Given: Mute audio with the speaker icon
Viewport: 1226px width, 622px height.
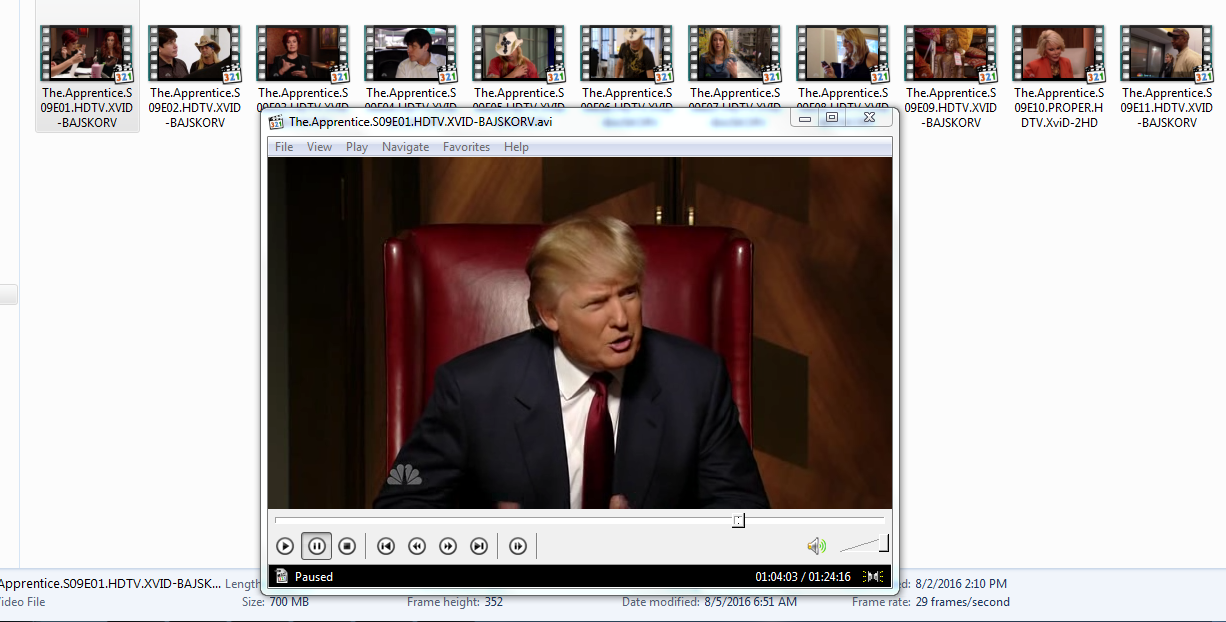Looking at the screenshot, I should (816, 546).
